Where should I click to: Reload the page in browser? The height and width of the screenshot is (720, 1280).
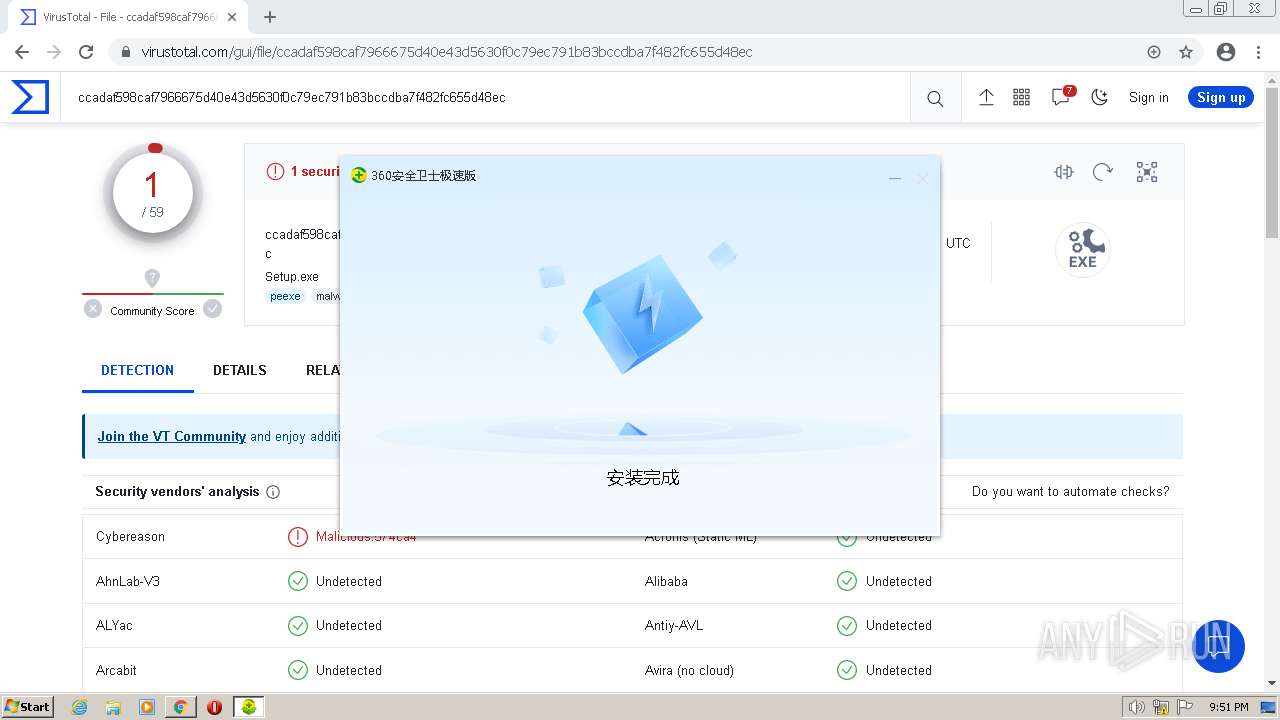(x=86, y=52)
